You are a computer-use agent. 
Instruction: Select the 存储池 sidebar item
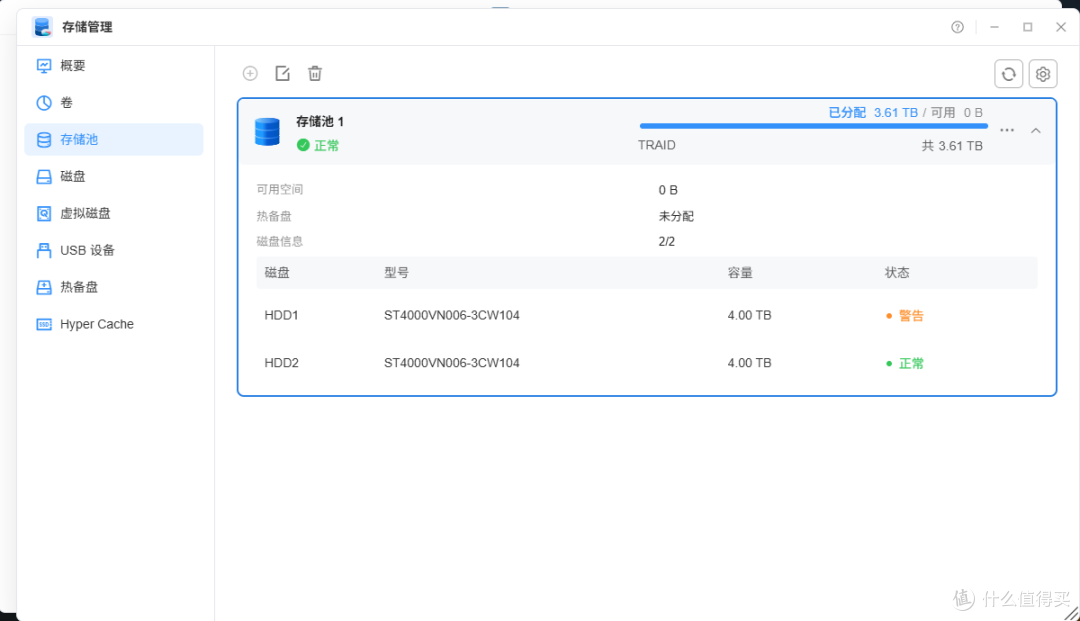tap(114, 139)
